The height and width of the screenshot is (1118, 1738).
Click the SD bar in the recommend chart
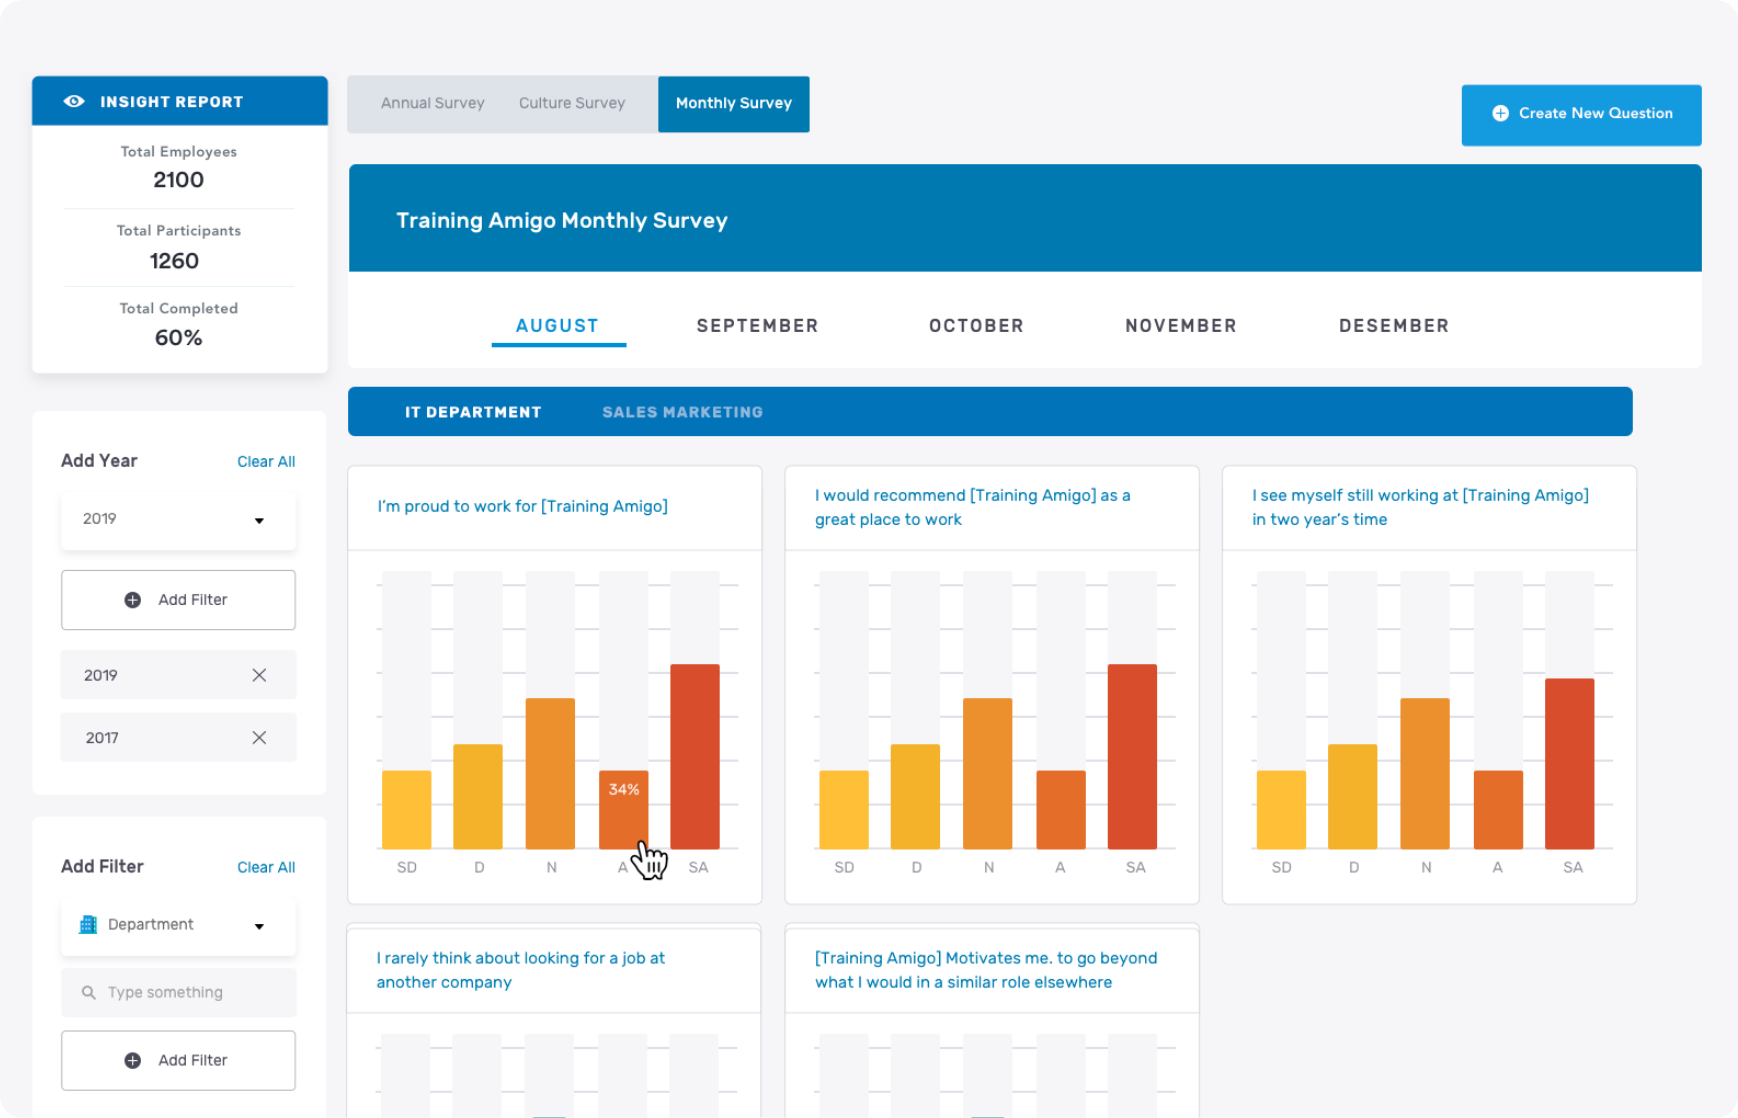[x=844, y=810]
